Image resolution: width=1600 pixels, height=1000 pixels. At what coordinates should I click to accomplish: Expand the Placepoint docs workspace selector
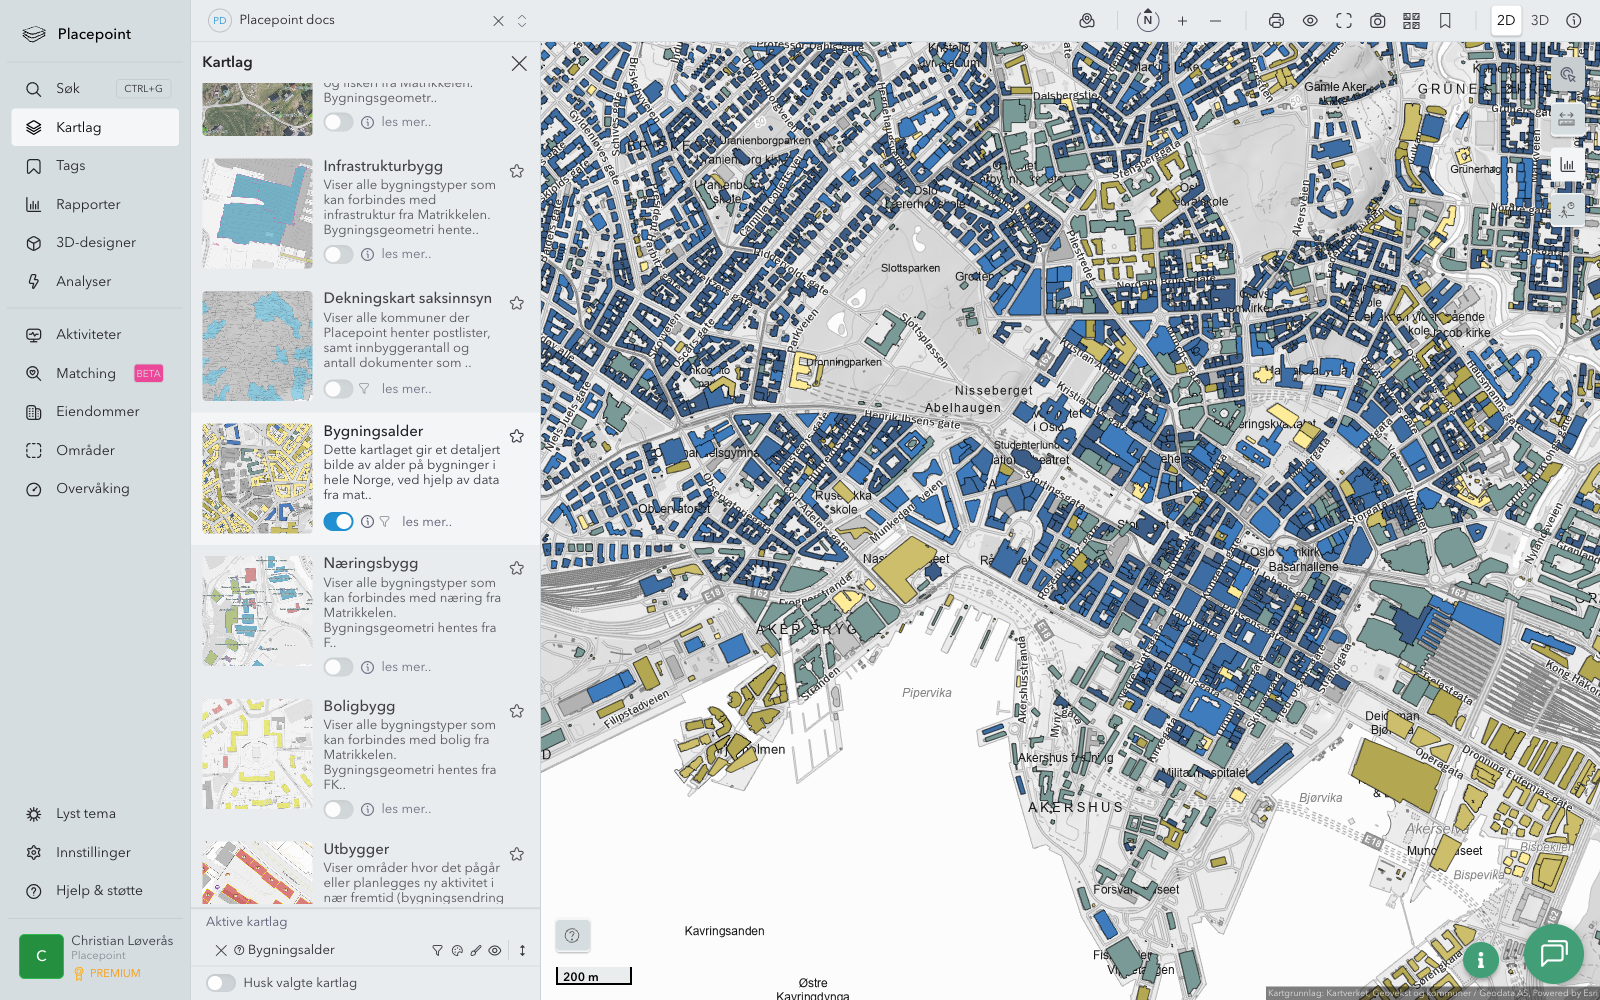click(x=522, y=21)
